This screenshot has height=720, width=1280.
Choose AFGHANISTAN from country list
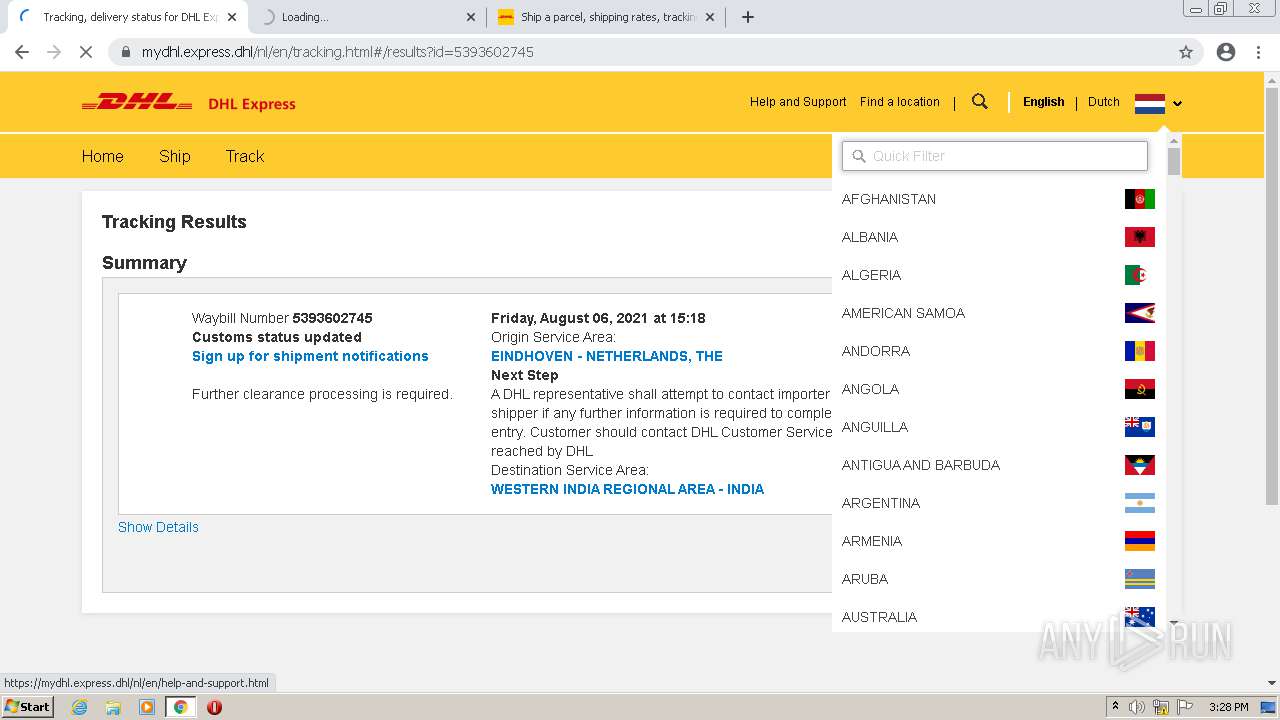(889, 199)
